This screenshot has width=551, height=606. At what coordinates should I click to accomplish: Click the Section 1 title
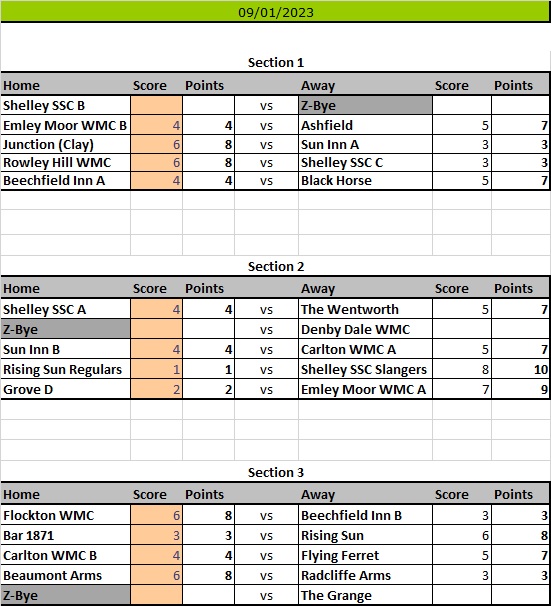click(x=276, y=63)
